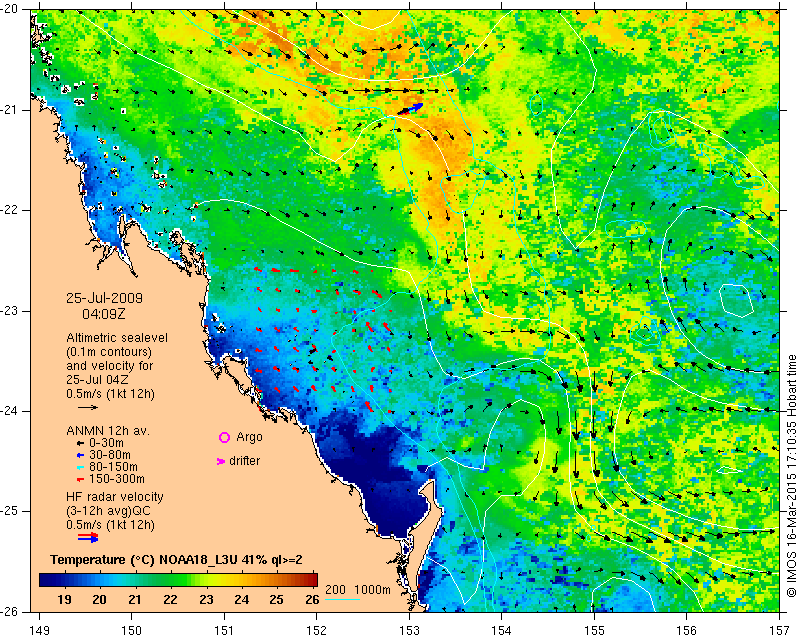Click the red and blue HF radar scale arrows
The image size is (800, 640).
coord(88,537)
